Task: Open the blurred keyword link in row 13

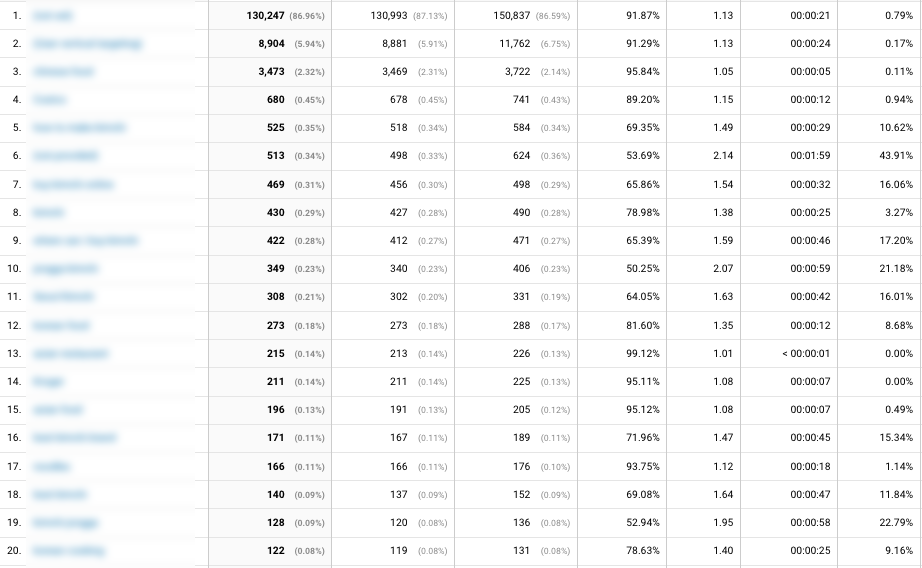Action: 71,353
